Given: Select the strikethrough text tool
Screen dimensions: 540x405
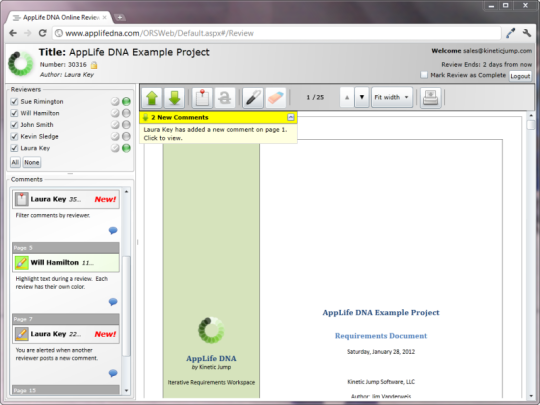Looking at the screenshot, I should pos(225,97).
